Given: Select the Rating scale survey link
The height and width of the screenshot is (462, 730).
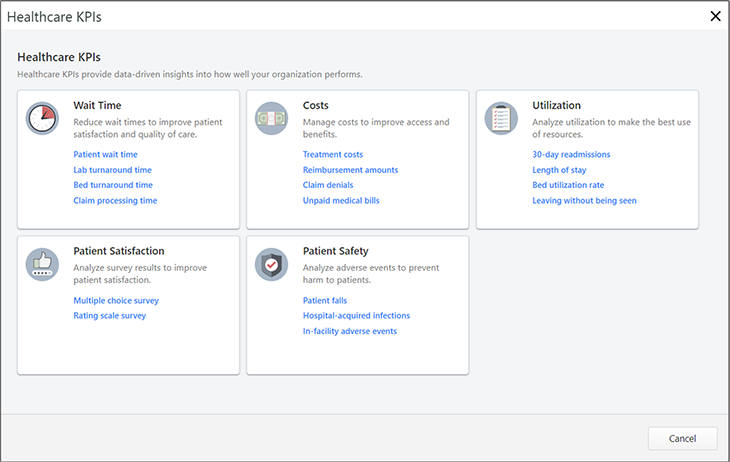Looking at the screenshot, I should [x=110, y=315].
